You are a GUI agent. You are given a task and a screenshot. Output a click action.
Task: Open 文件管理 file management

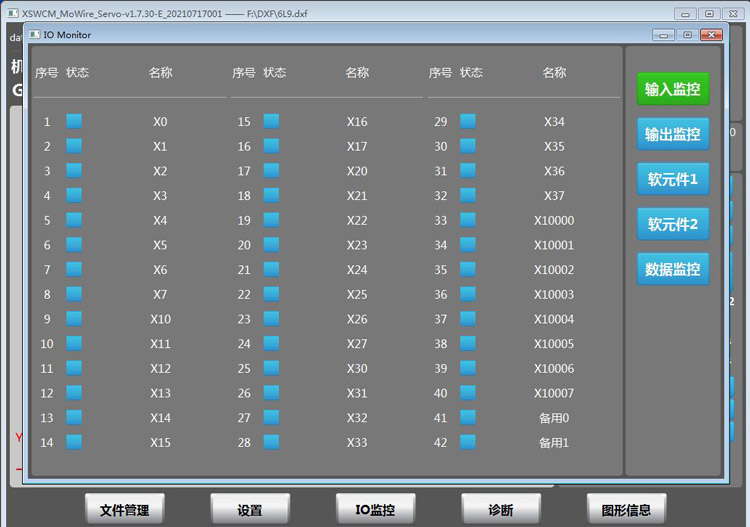tap(125, 509)
